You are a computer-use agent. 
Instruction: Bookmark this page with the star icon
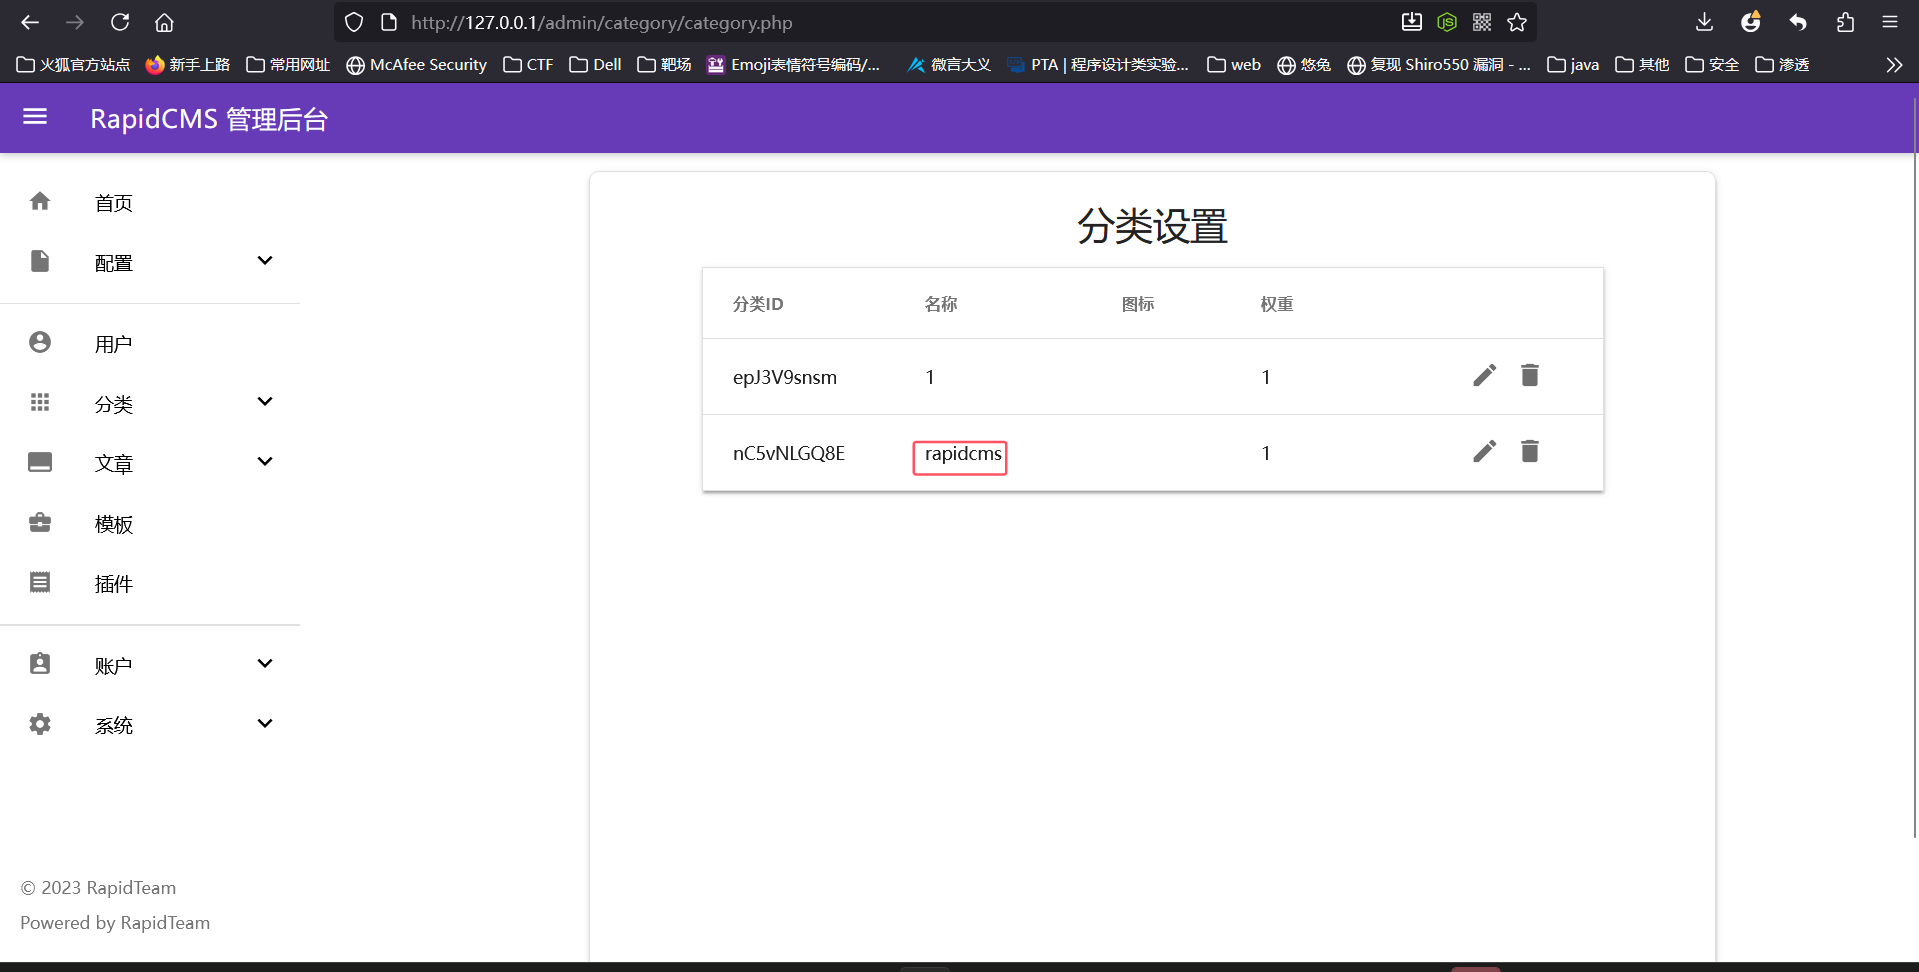1517,22
